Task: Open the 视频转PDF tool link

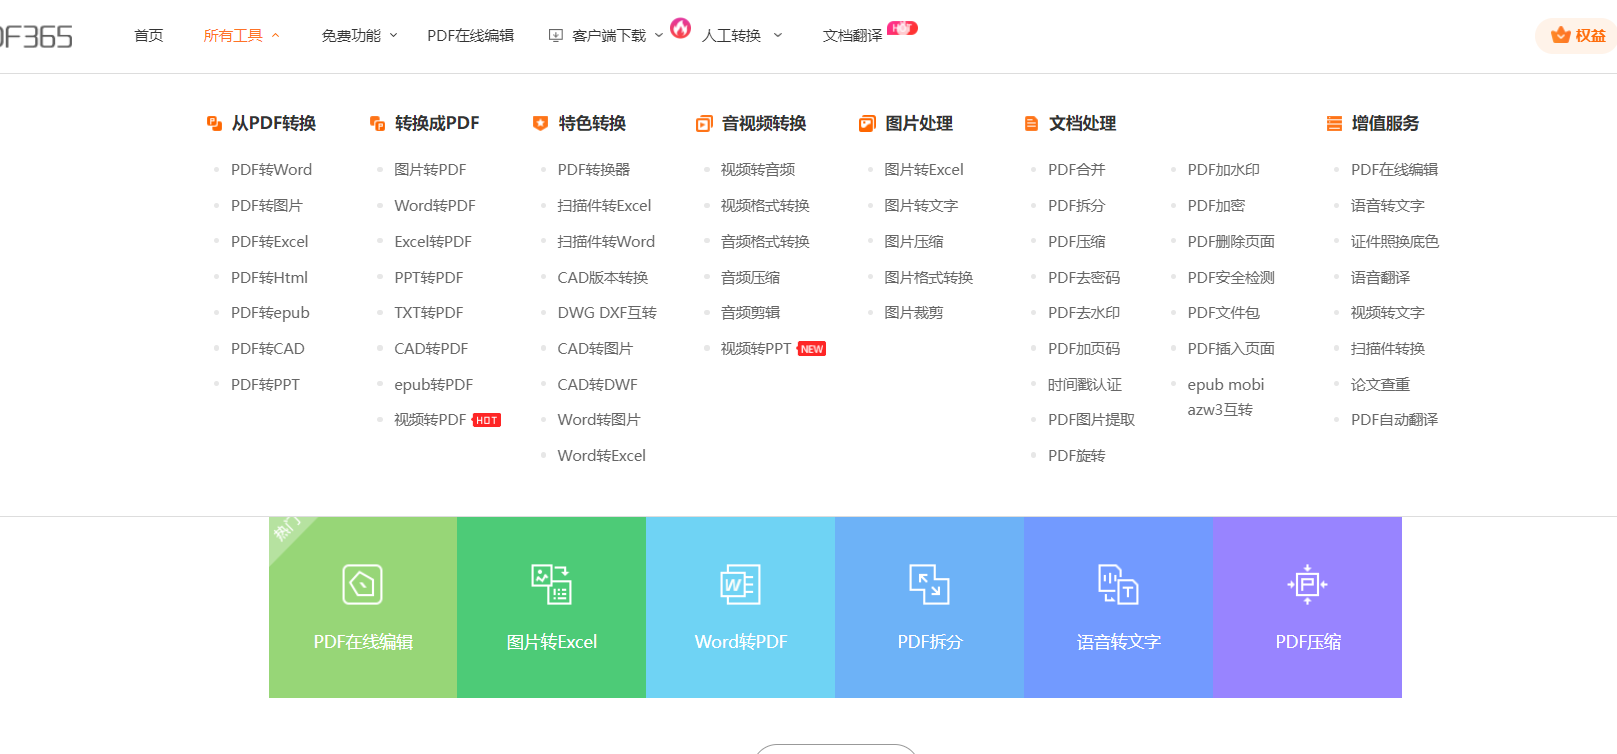Action: (x=430, y=420)
